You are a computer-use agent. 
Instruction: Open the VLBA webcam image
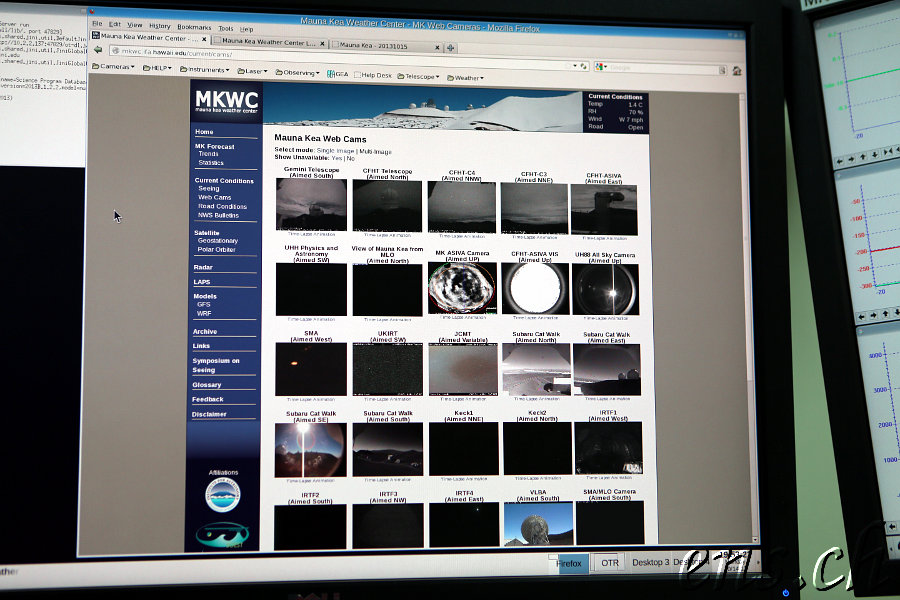tap(538, 523)
